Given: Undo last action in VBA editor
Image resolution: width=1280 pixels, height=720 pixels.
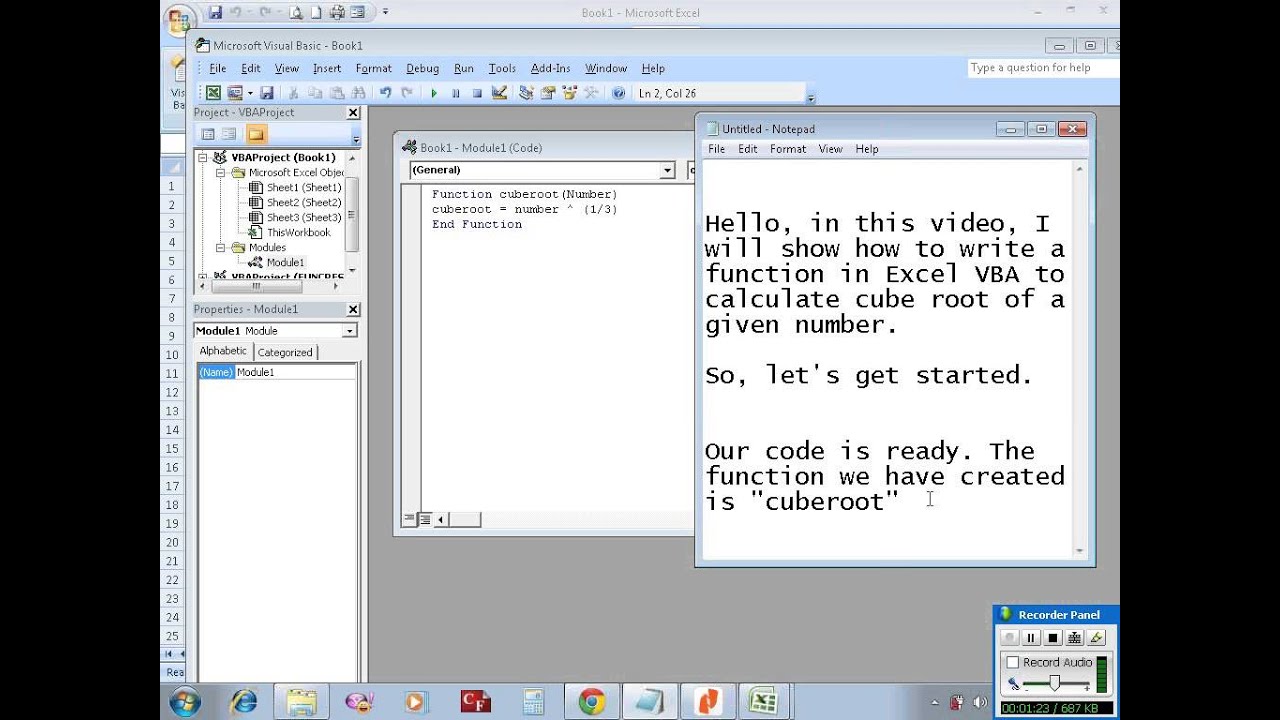Looking at the screenshot, I should click(385, 93).
